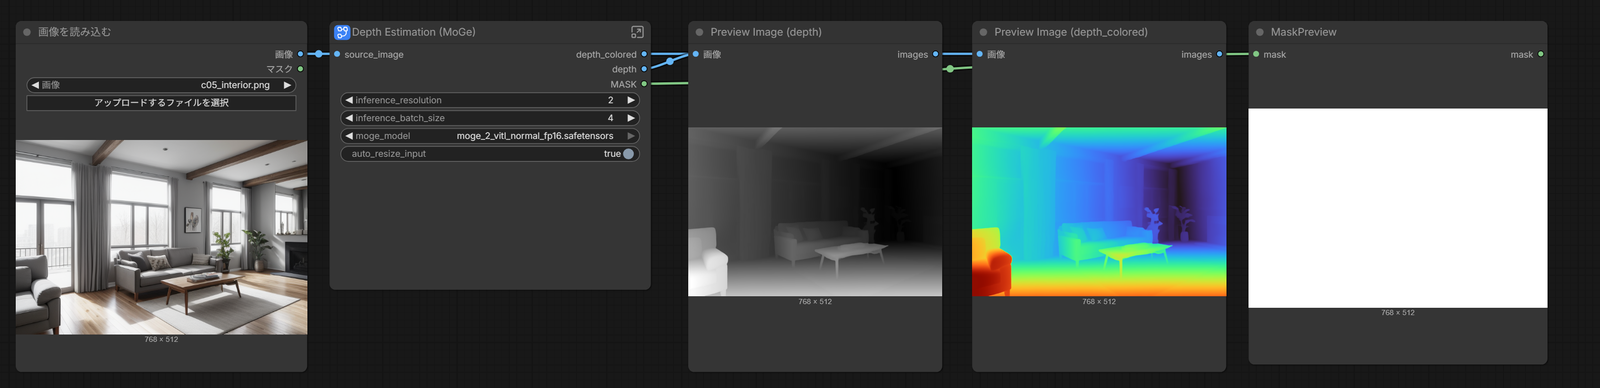Click the MASK output socket on Depth Estimation
This screenshot has width=1600, height=388.
pyautogui.click(x=644, y=84)
